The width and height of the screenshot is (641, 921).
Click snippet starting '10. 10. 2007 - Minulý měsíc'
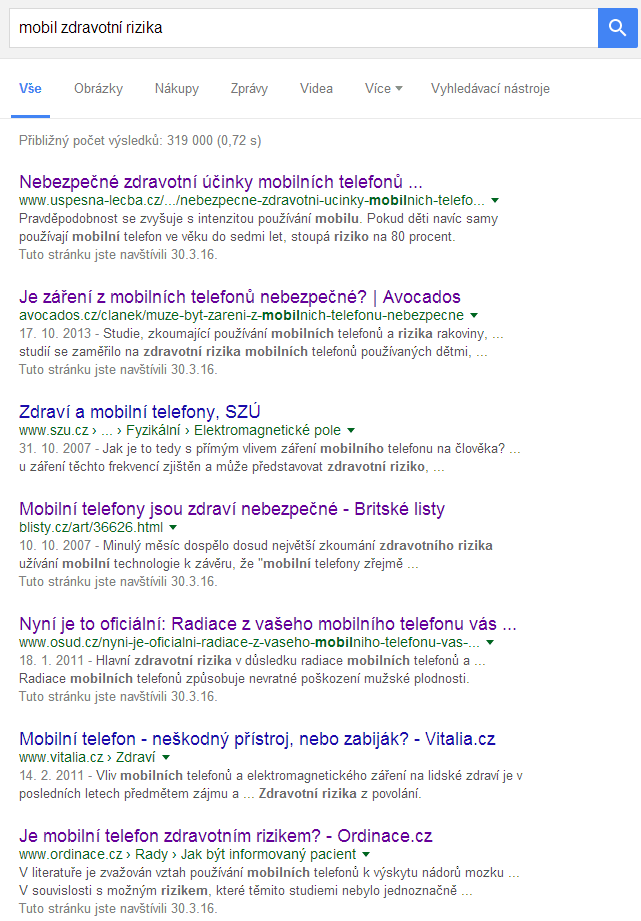pyautogui.click(x=256, y=555)
